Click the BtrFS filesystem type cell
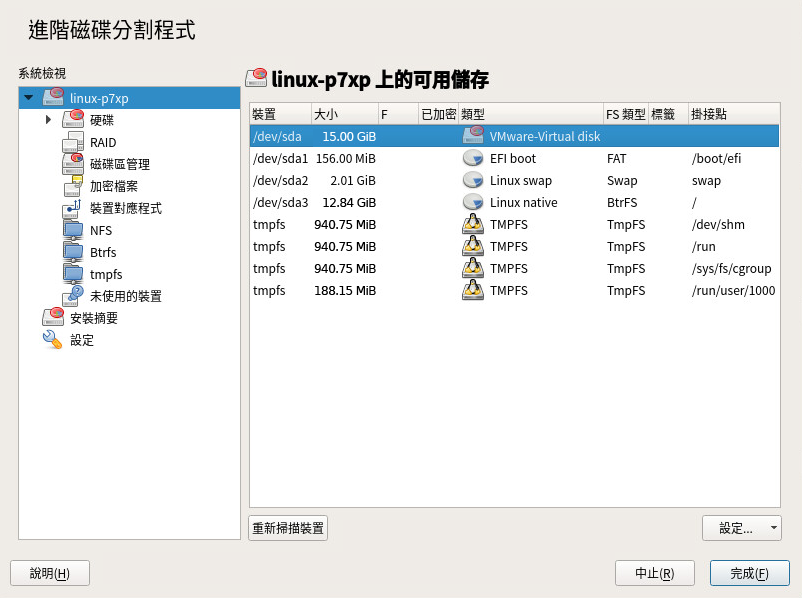 [622, 203]
